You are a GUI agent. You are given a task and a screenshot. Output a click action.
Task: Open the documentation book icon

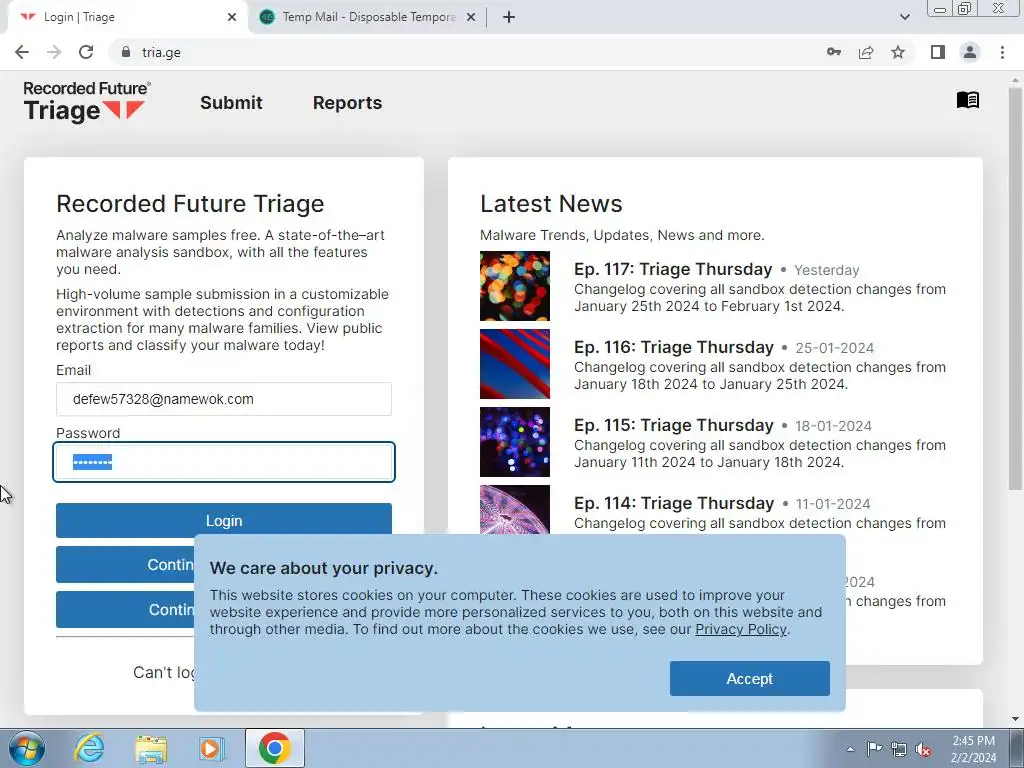click(967, 100)
